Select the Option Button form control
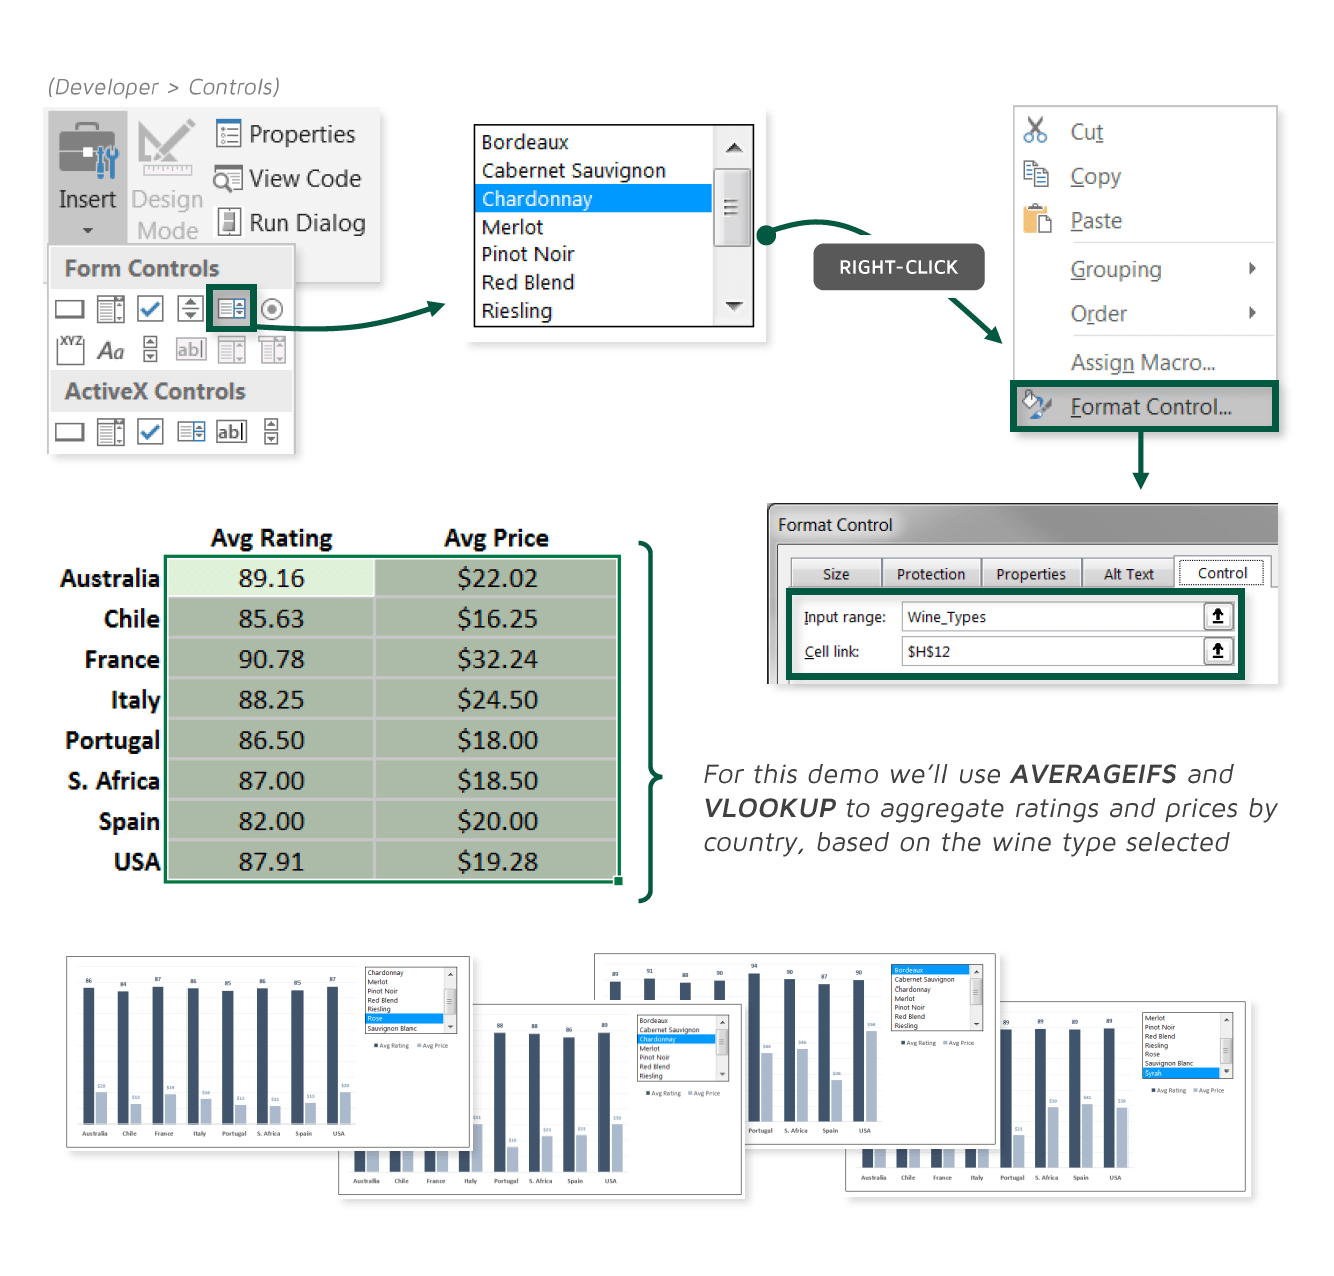Screen dimensions: 1334x1276 (x=271, y=308)
